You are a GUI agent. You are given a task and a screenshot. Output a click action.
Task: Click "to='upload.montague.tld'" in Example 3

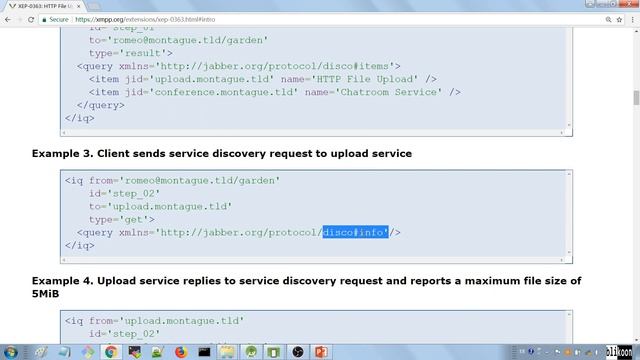point(160,207)
